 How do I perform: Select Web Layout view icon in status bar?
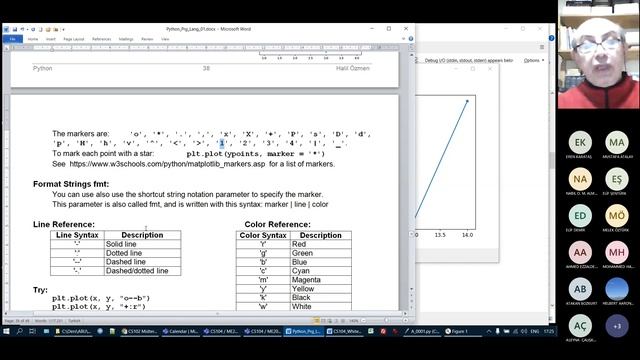pos(330,321)
